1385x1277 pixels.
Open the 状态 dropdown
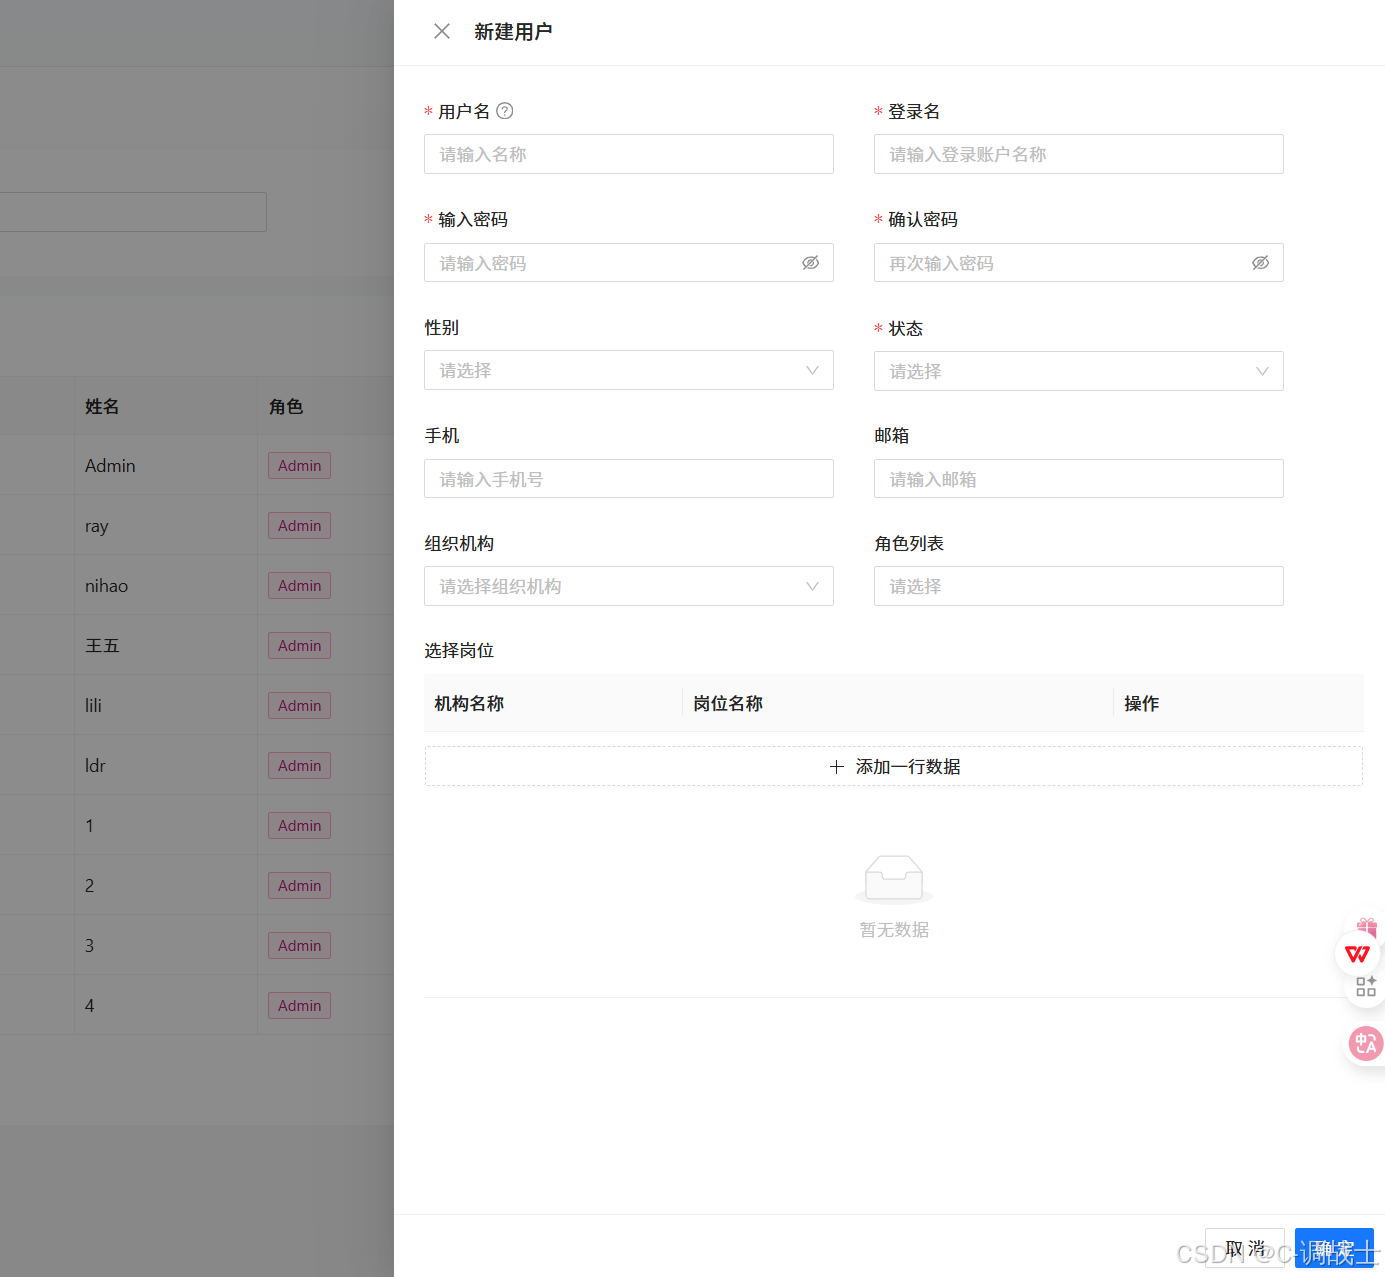pyautogui.click(x=1079, y=371)
